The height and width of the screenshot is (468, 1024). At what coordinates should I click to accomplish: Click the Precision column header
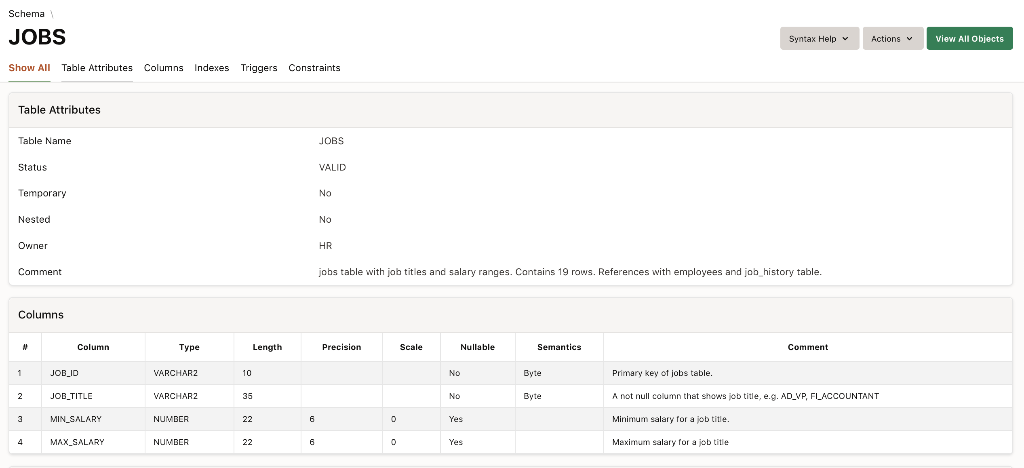point(342,347)
